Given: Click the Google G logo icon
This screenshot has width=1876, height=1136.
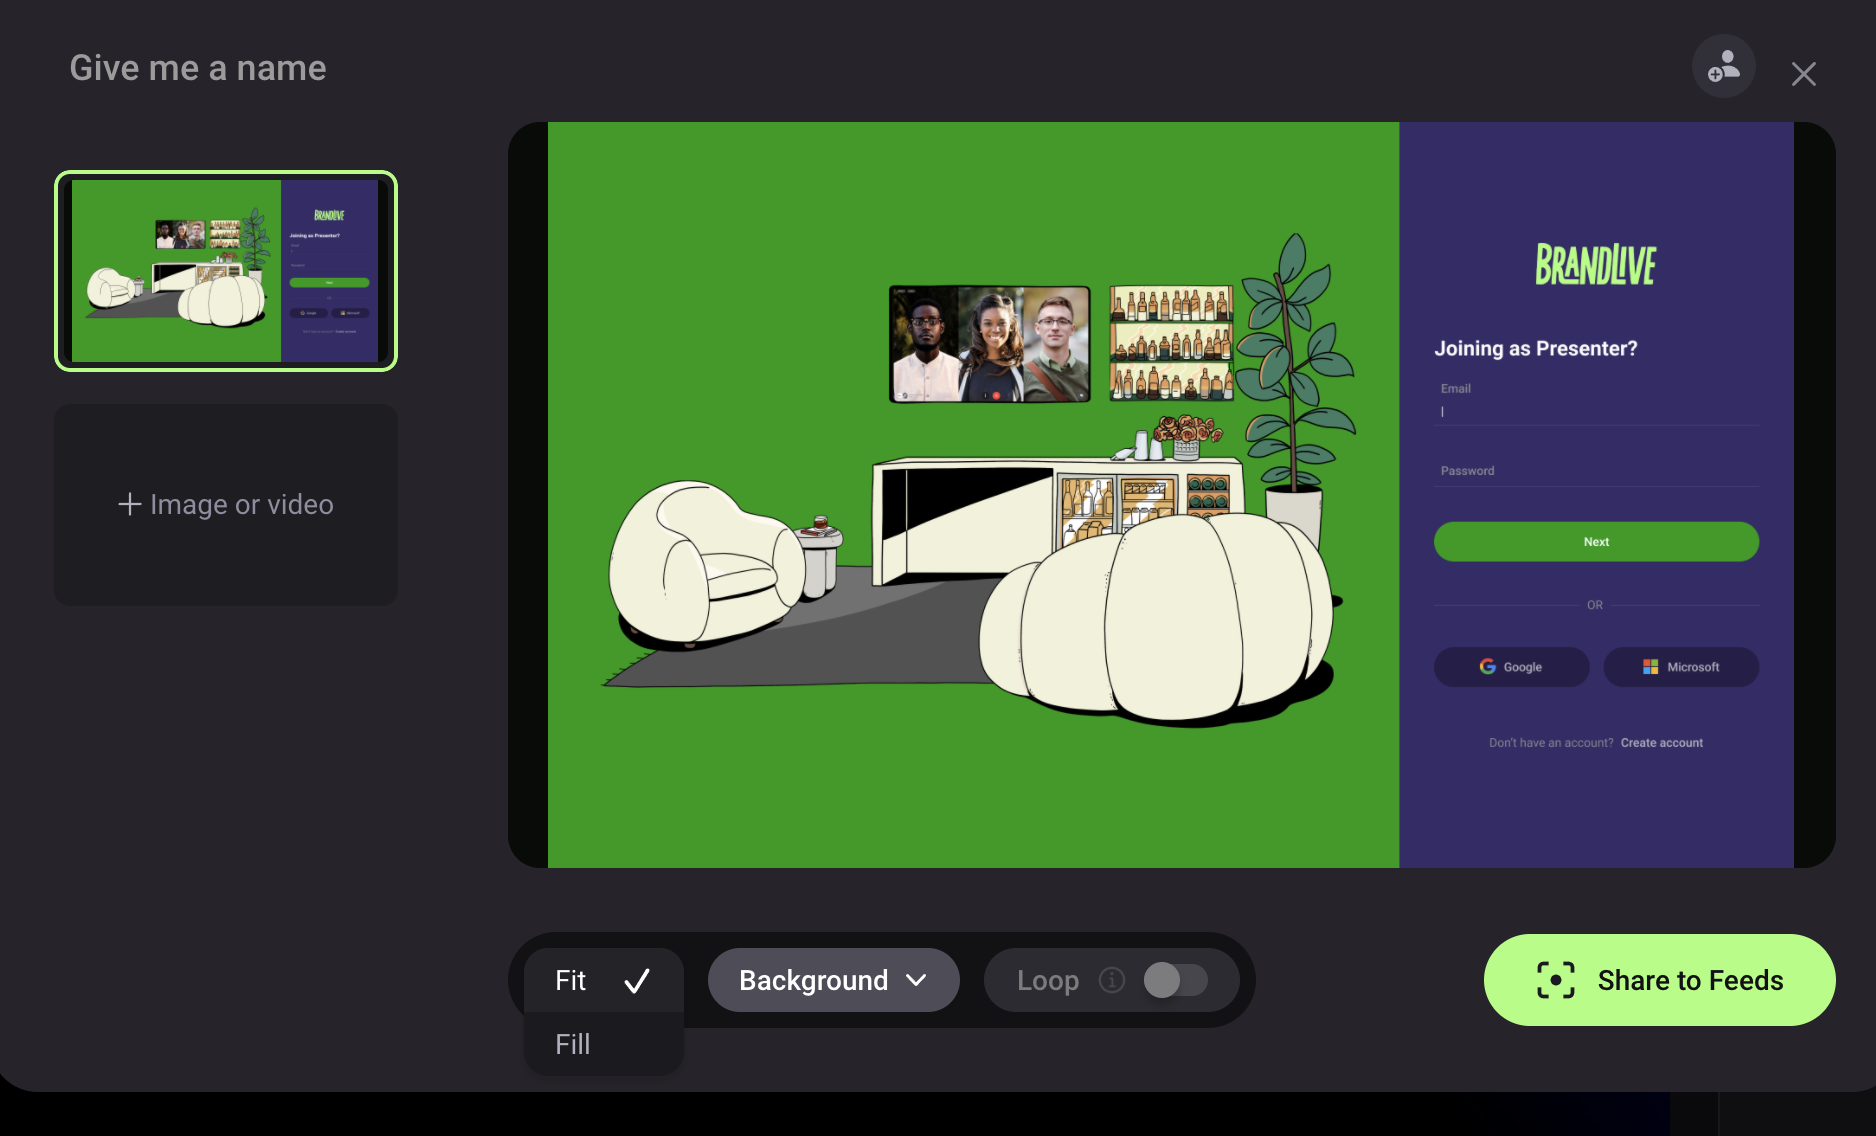Looking at the screenshot, I should click(x=1488, y=667).
